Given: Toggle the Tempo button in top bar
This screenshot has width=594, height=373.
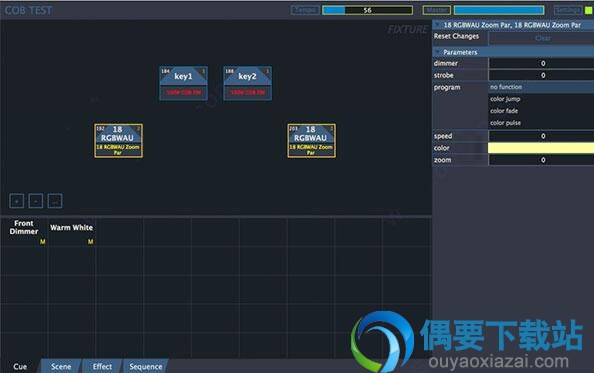Looking at the screenshot, I should pyautogui.click(x=305, y=10).
